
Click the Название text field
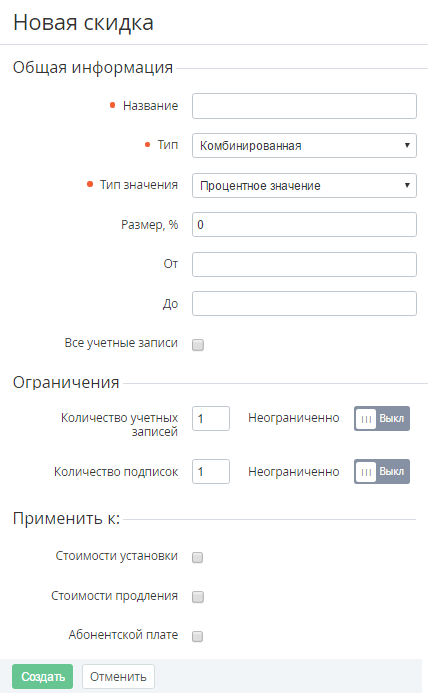click(304, 106)
